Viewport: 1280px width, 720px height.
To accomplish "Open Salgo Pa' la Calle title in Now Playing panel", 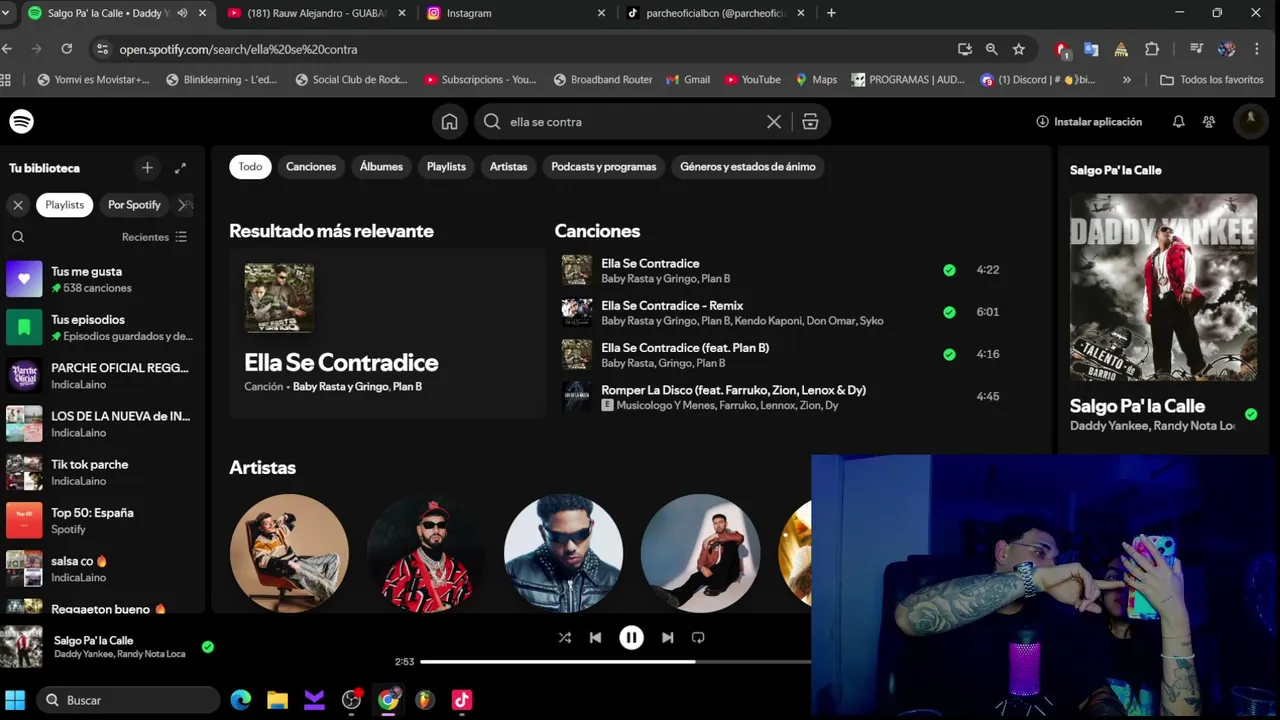I will [x=1137, y=406].
